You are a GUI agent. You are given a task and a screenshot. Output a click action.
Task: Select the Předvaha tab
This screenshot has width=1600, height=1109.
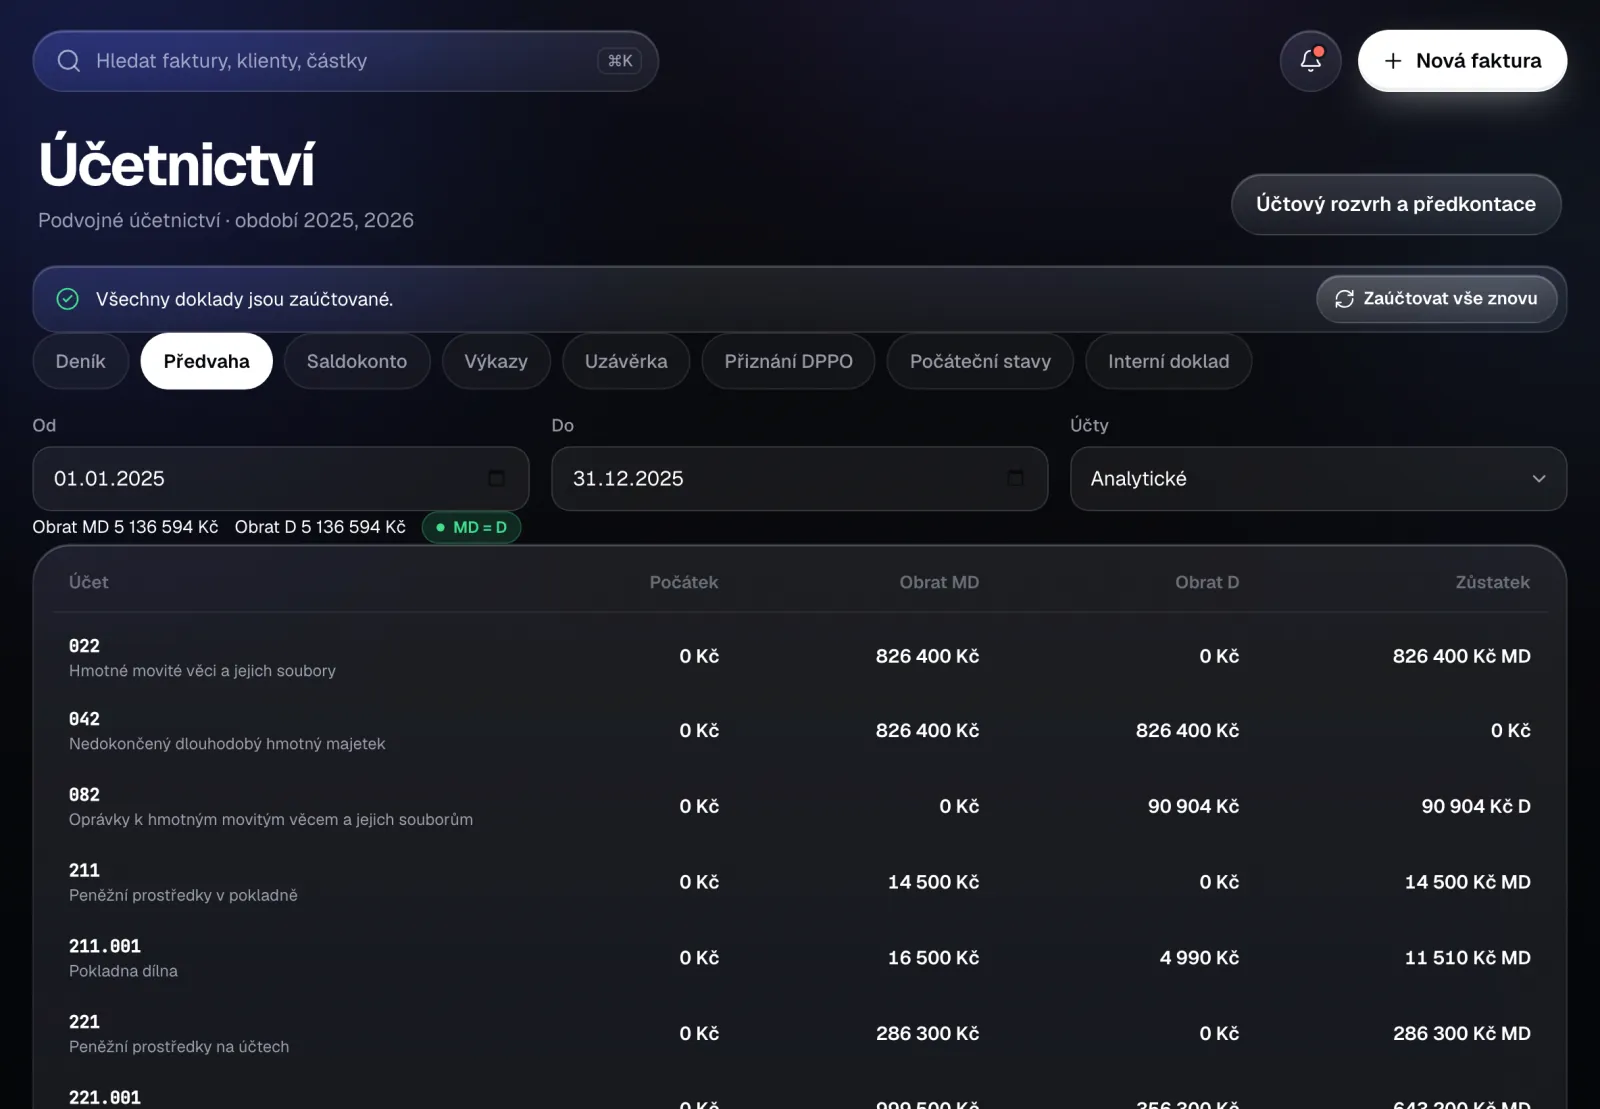click(x=207, y=361)
